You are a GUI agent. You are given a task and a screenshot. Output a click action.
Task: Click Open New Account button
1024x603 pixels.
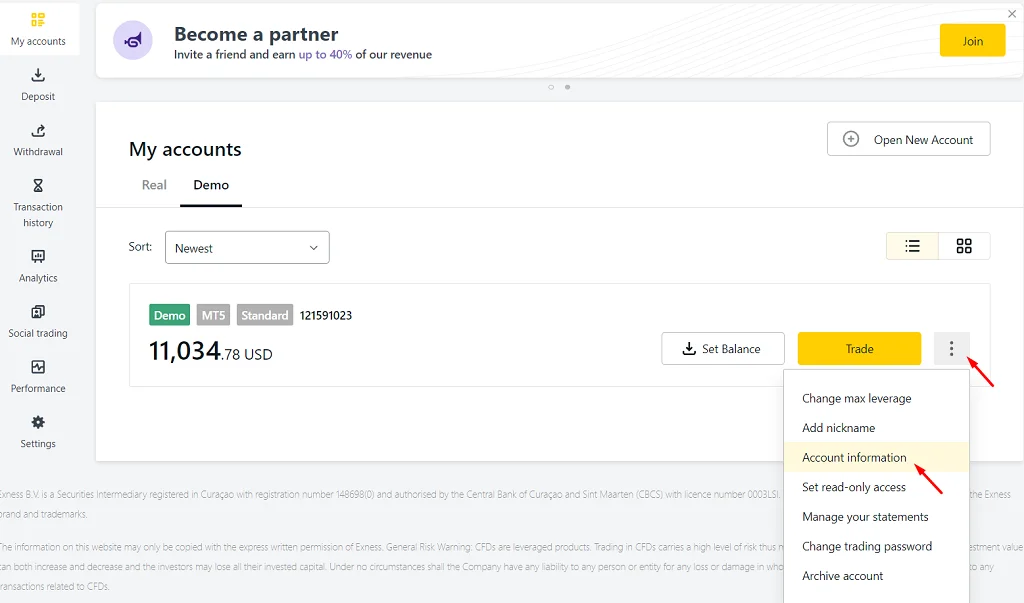click(x=908, y=140)
